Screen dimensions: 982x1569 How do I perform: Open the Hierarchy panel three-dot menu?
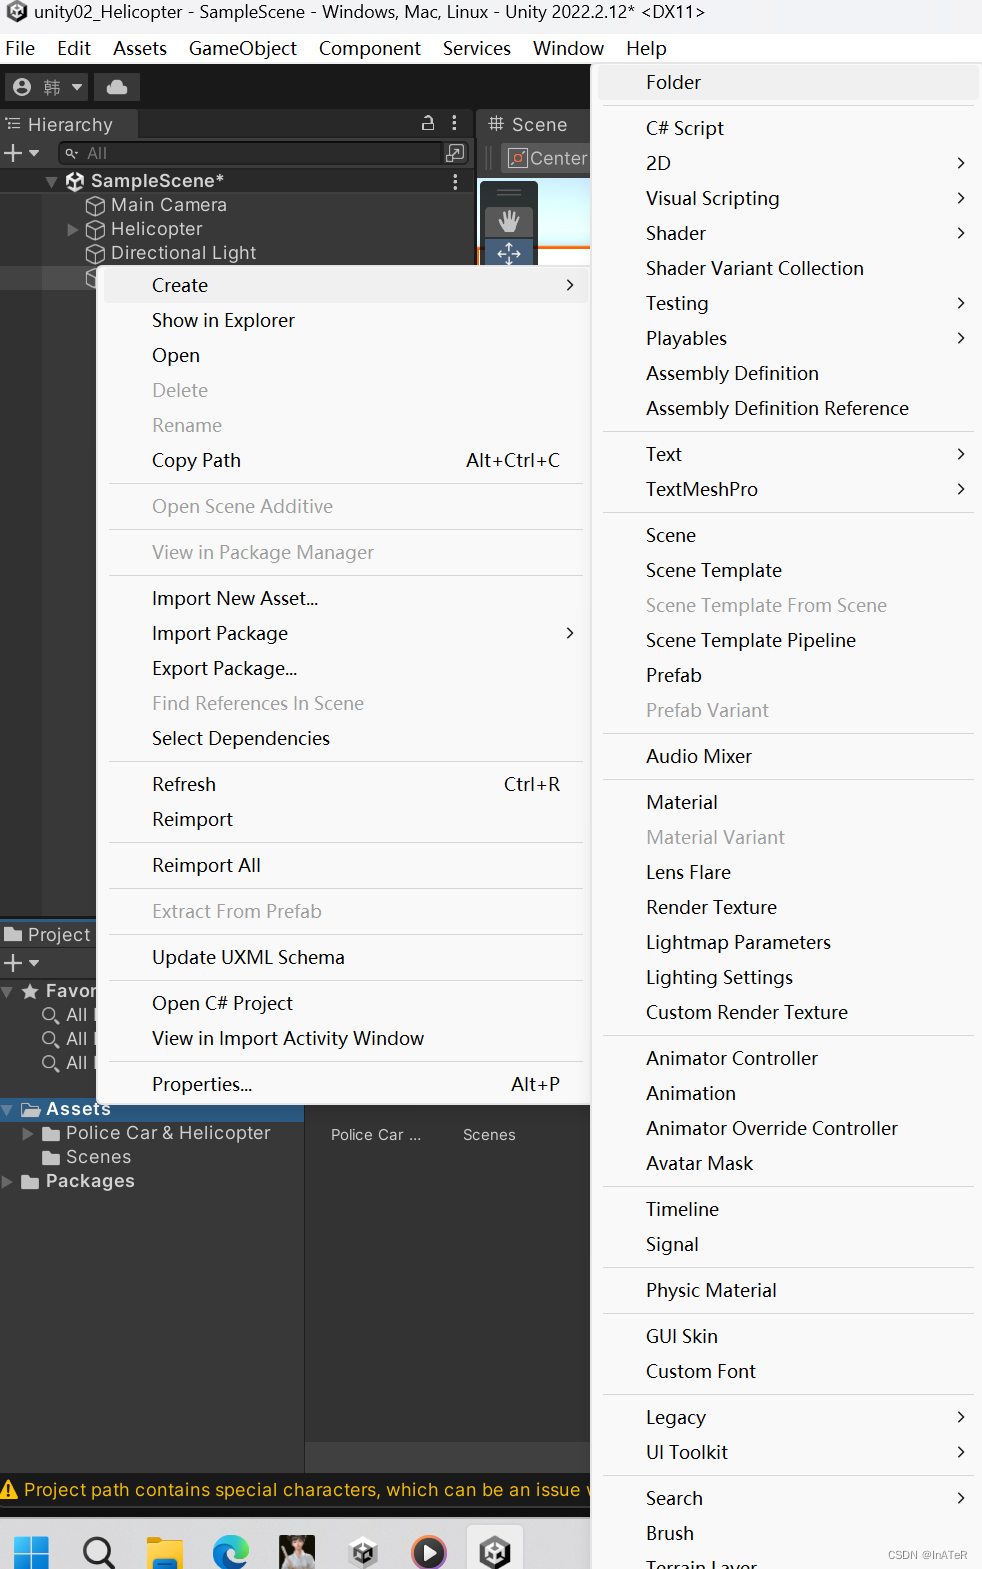pos(454,123)
